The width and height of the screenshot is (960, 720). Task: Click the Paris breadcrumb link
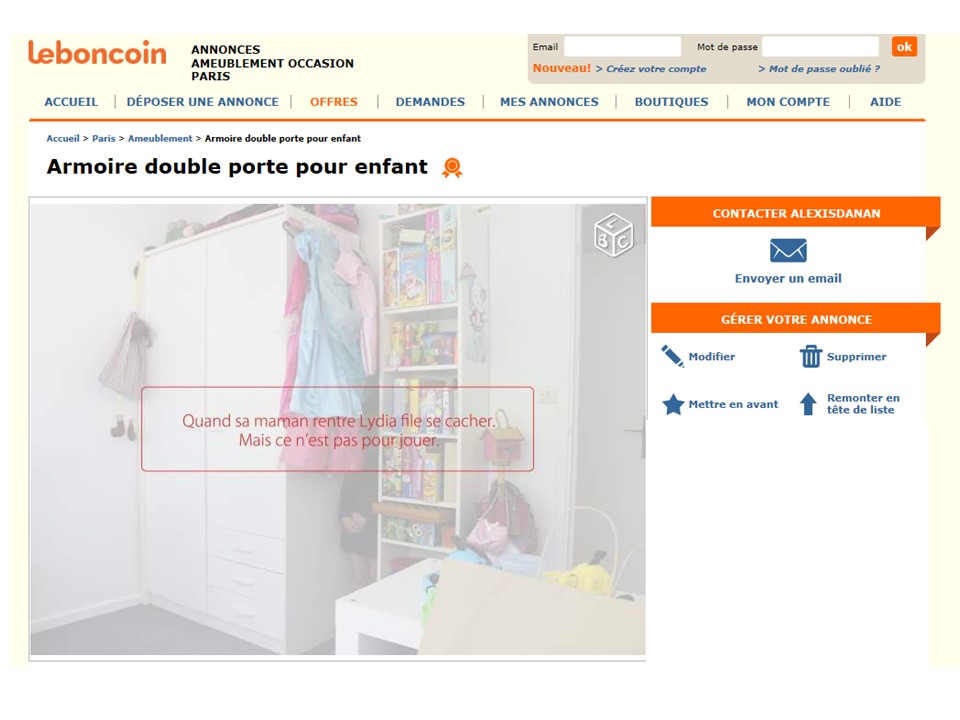click(x=103, y=138)
